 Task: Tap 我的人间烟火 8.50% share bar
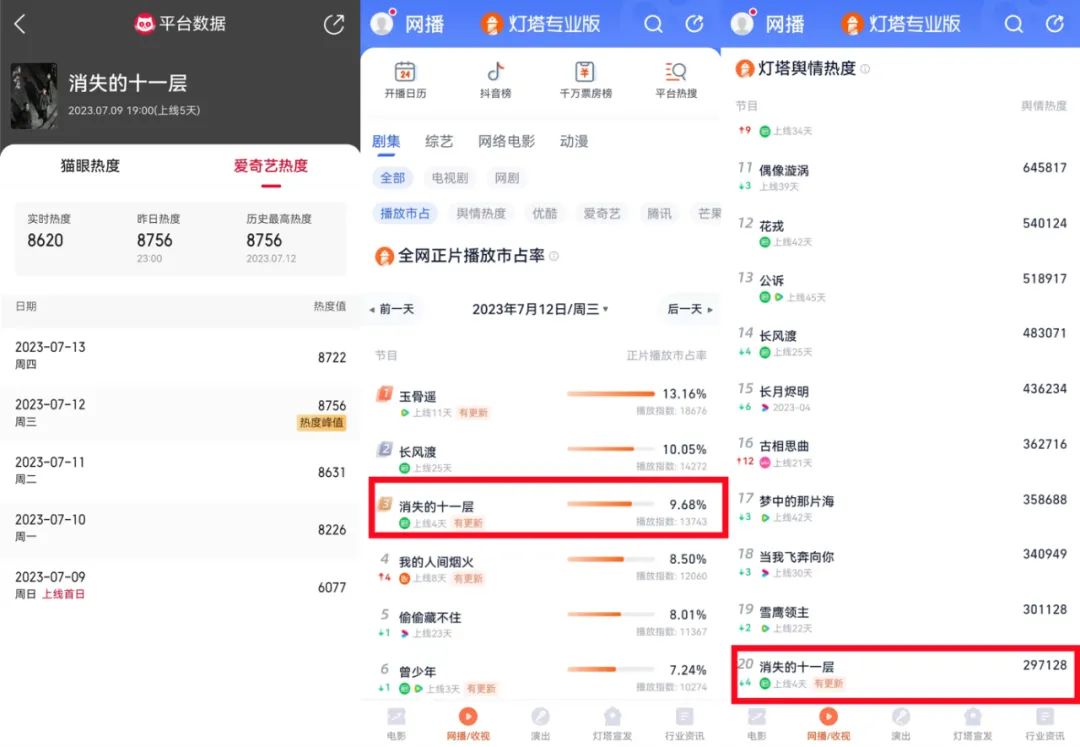tap(610, 559)
